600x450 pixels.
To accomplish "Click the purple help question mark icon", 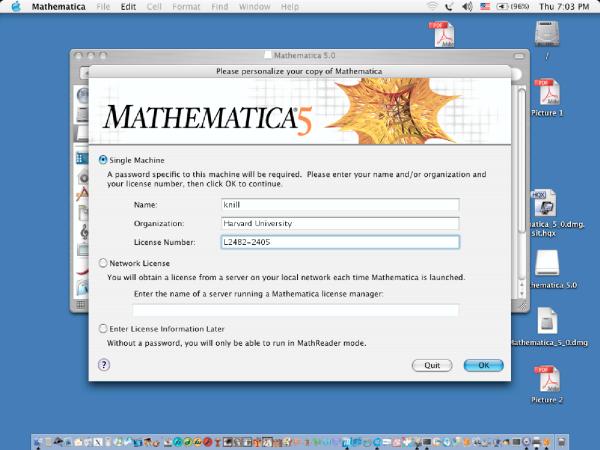I will pyautogui.click(x=104, y=365).
